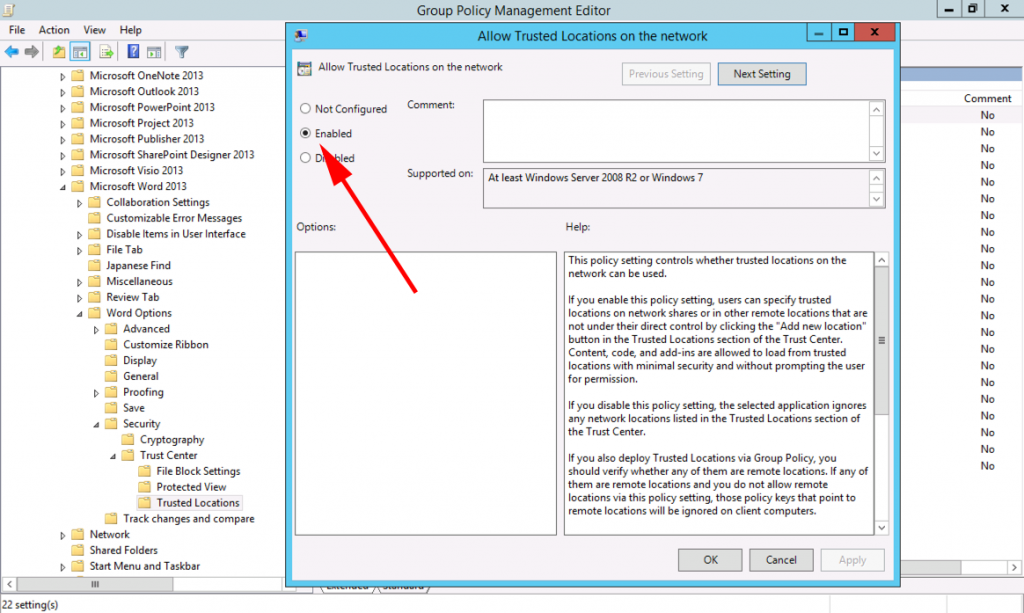The image size is (1024, 613).
Task: Click the Up one level folder icon
Action: 60,52
